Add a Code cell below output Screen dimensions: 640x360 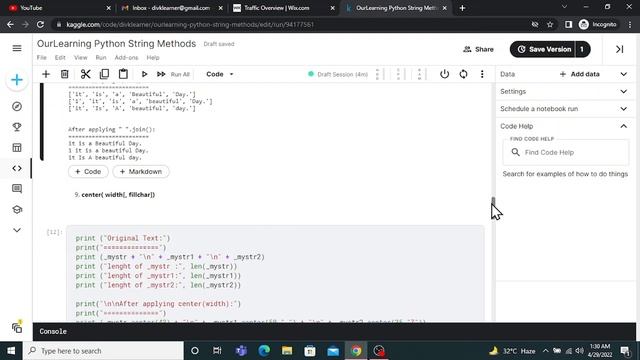[x=88, y=172]
